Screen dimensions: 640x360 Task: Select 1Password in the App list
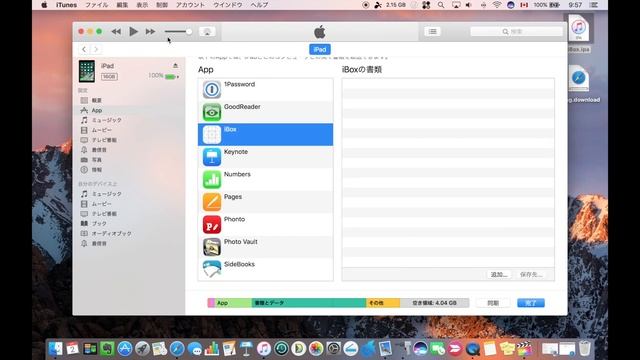point(265,90)
